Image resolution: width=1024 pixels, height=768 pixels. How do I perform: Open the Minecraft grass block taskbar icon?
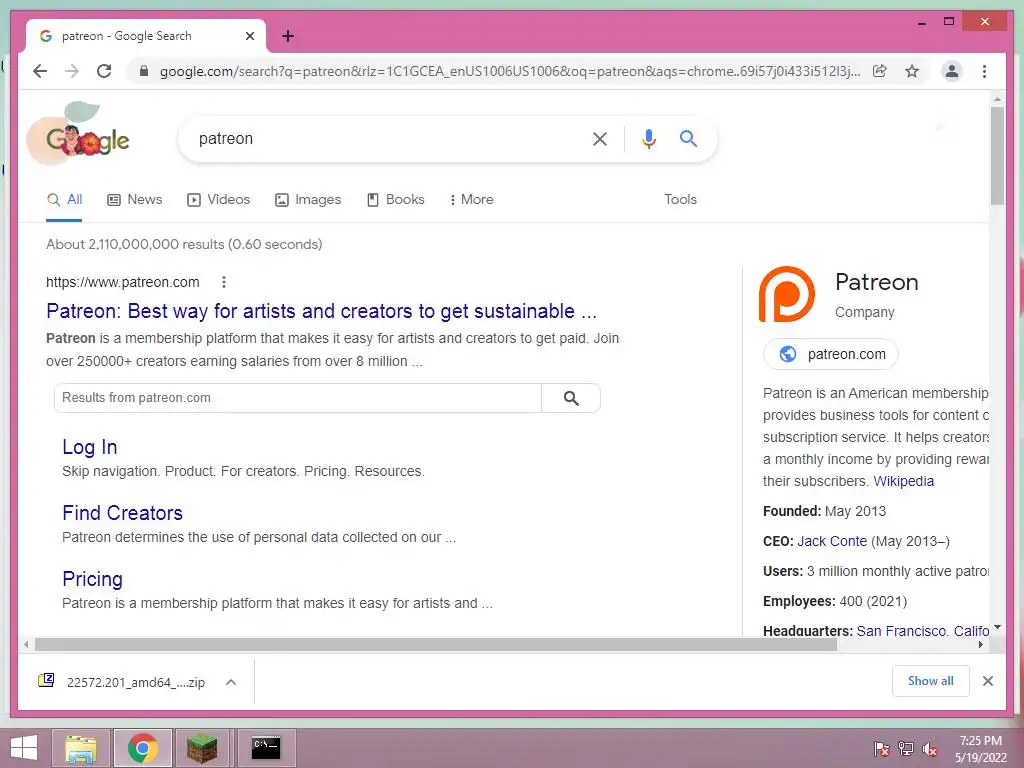[202, 748]
